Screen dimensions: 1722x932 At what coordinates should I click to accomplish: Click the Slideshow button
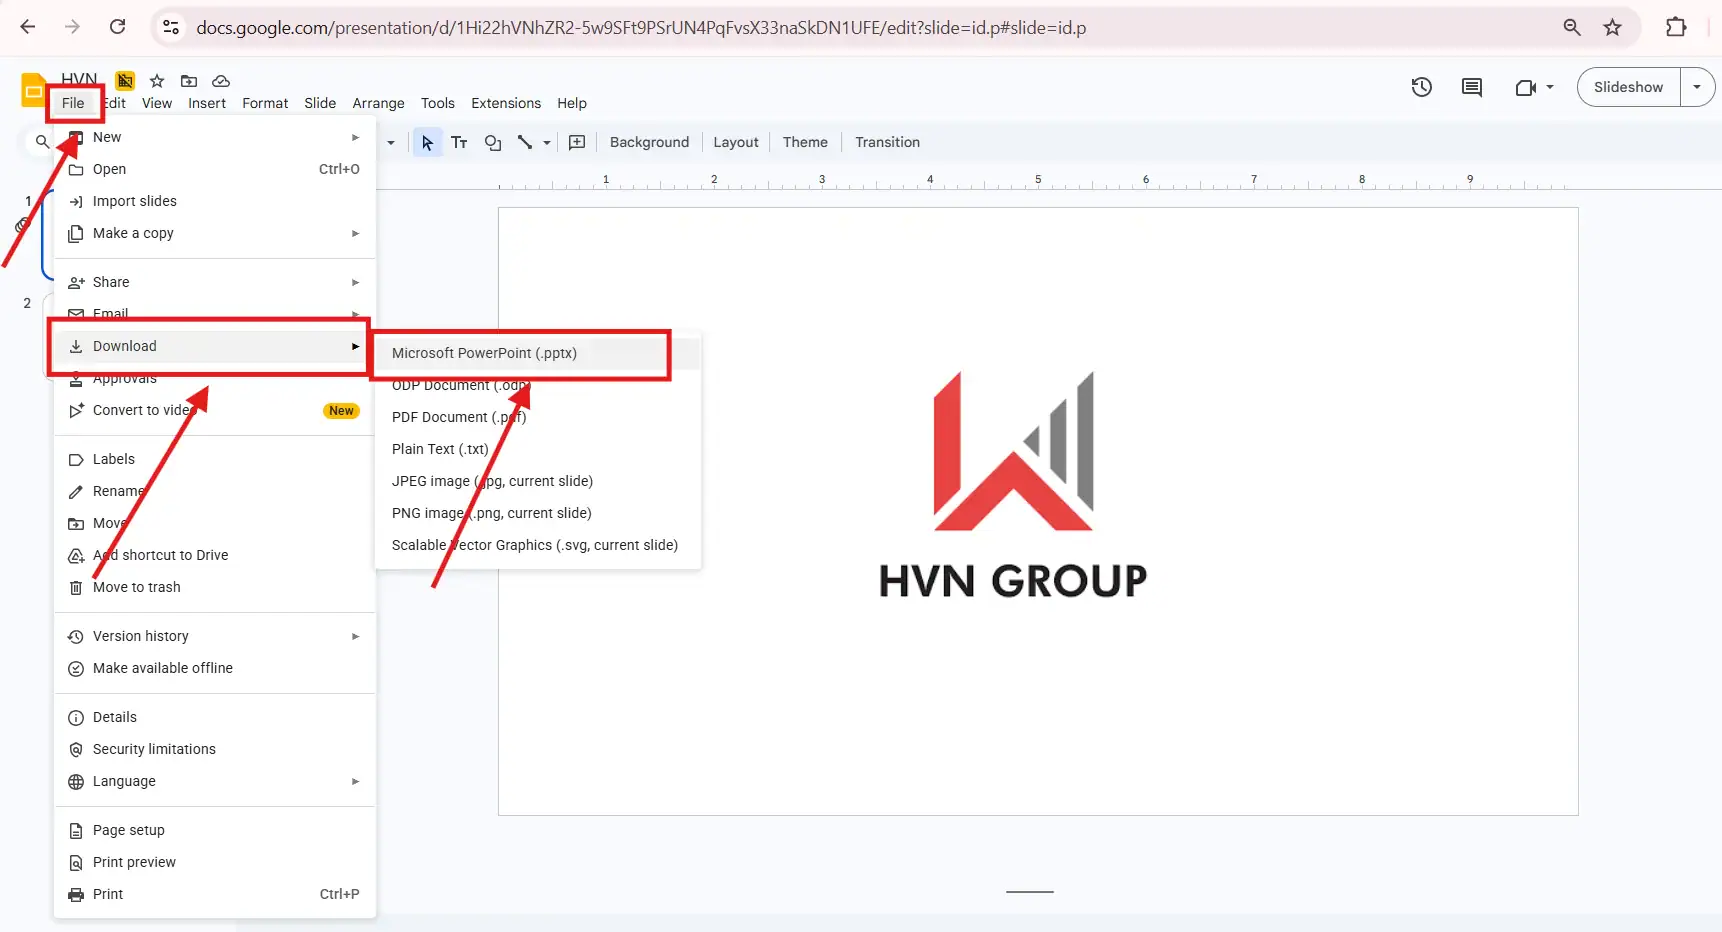point(1628,87)
